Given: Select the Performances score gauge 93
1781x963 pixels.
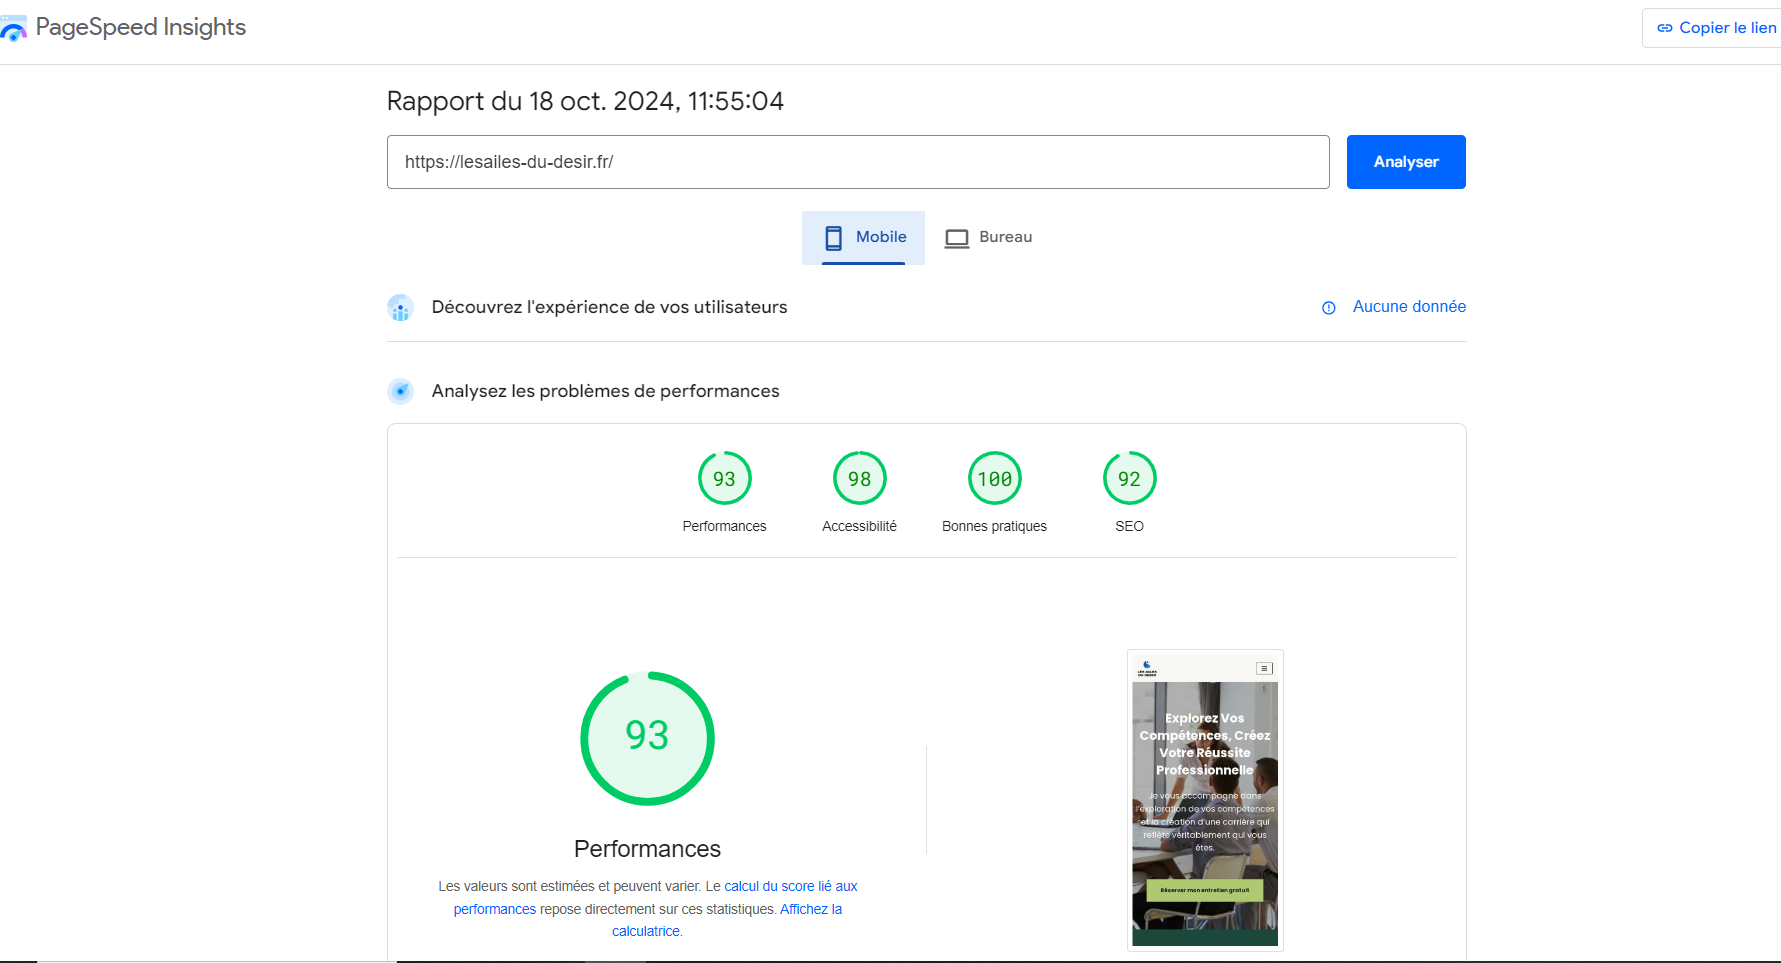Looking at the screenshot, I should [725, 479].
